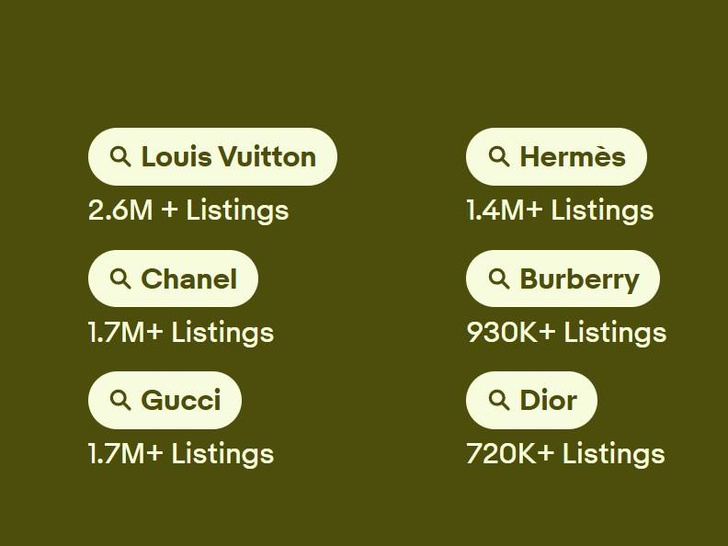Click 1.7M+ Listings under Chanel
The image size is (728, 546).
[x=180, y=333]
